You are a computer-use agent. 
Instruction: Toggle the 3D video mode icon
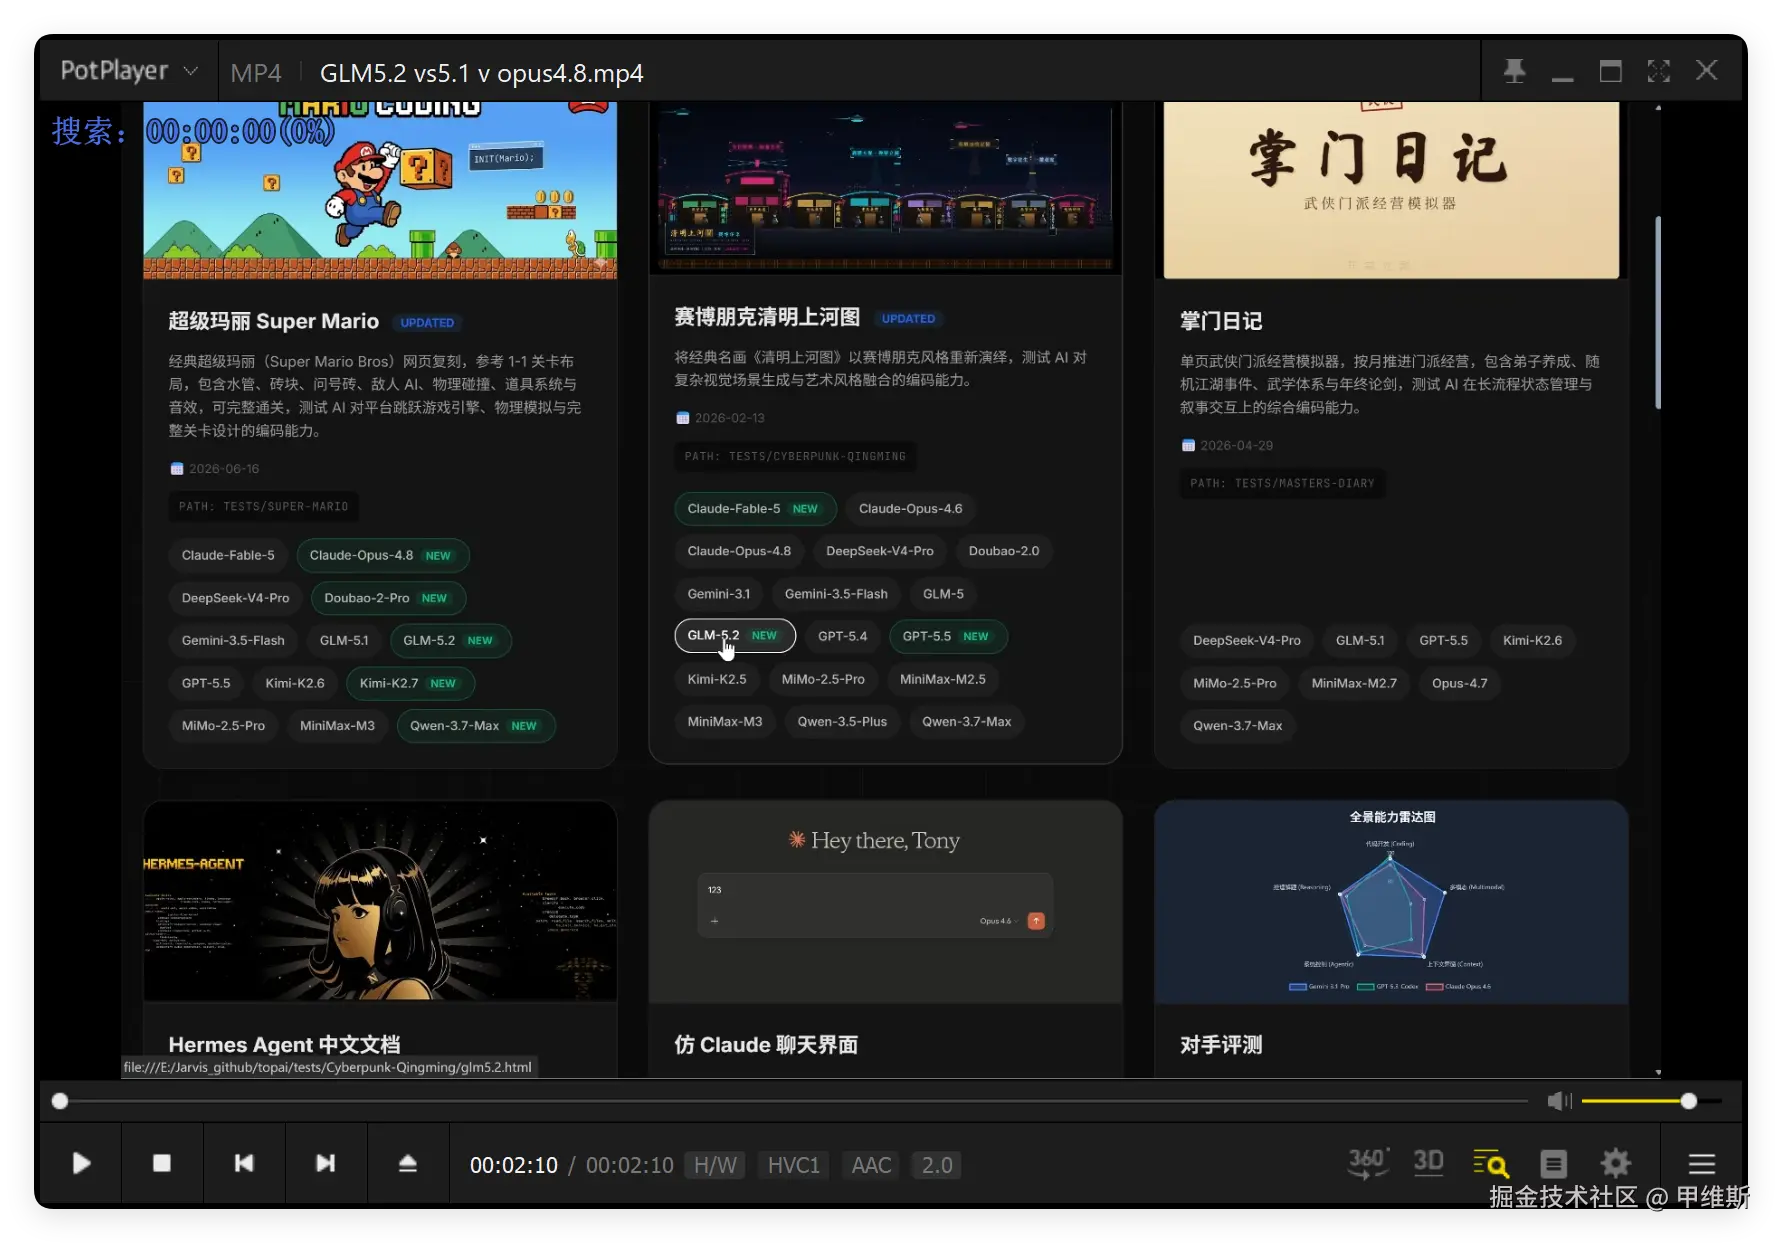[x=1428, y=1162]
